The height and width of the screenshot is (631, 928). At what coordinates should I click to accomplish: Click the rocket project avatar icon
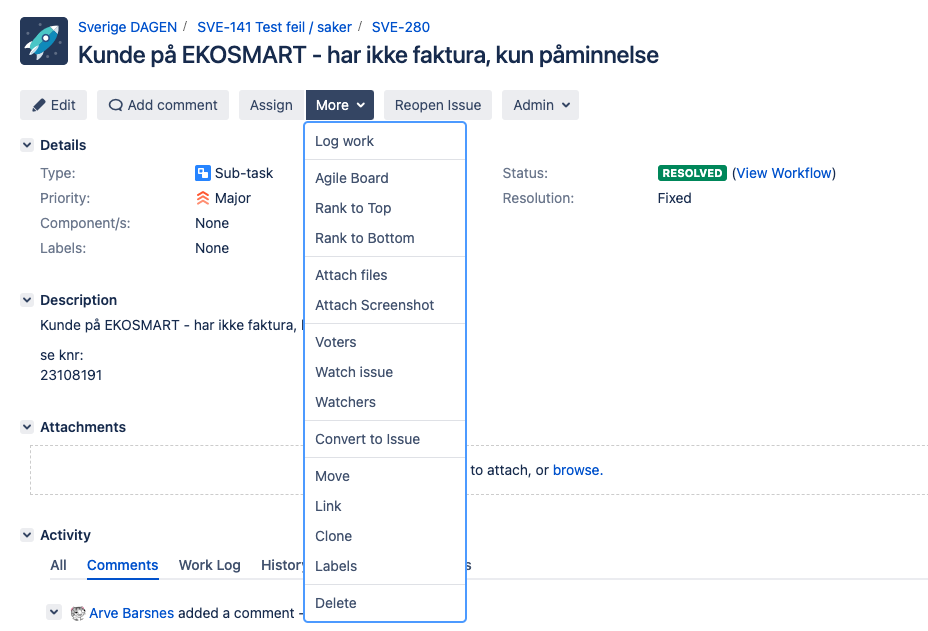44,41
